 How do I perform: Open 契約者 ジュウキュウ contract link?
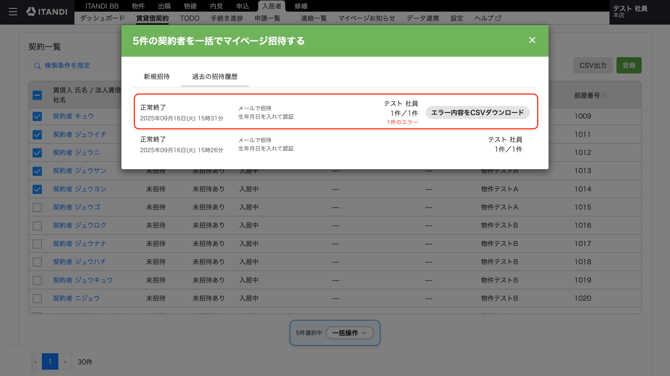click(82, 280)
